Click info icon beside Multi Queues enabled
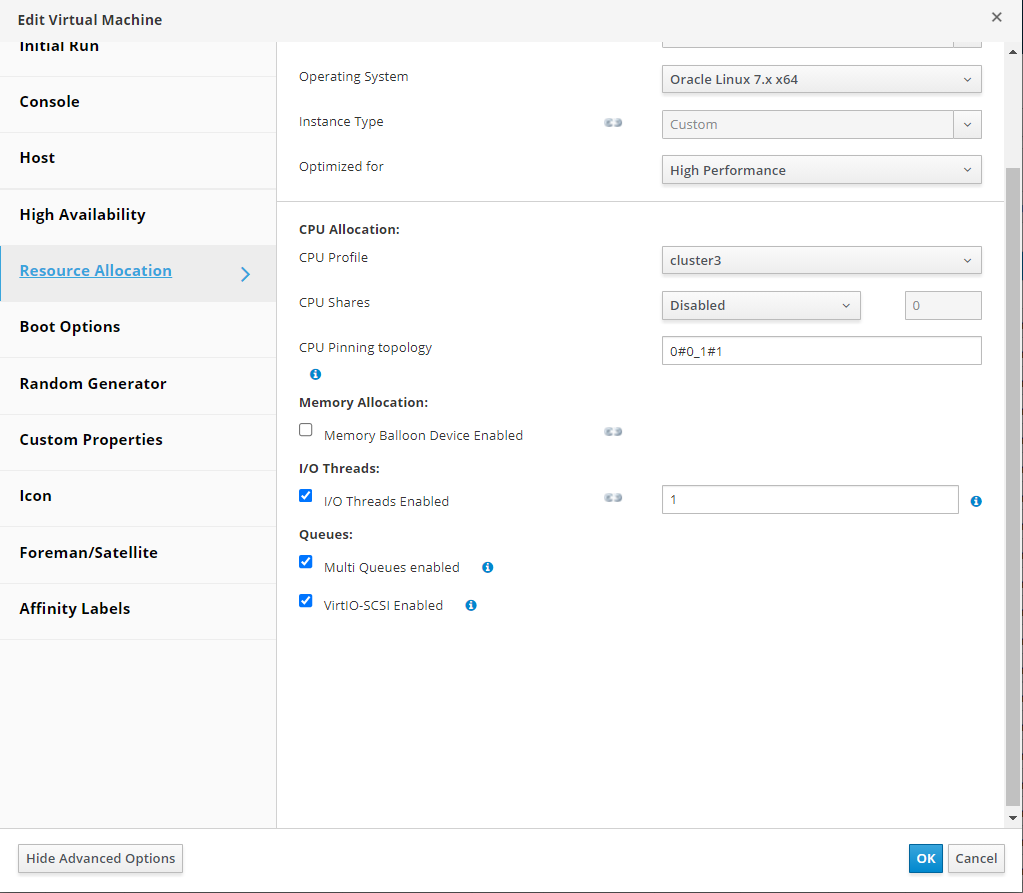 point(488,567)
